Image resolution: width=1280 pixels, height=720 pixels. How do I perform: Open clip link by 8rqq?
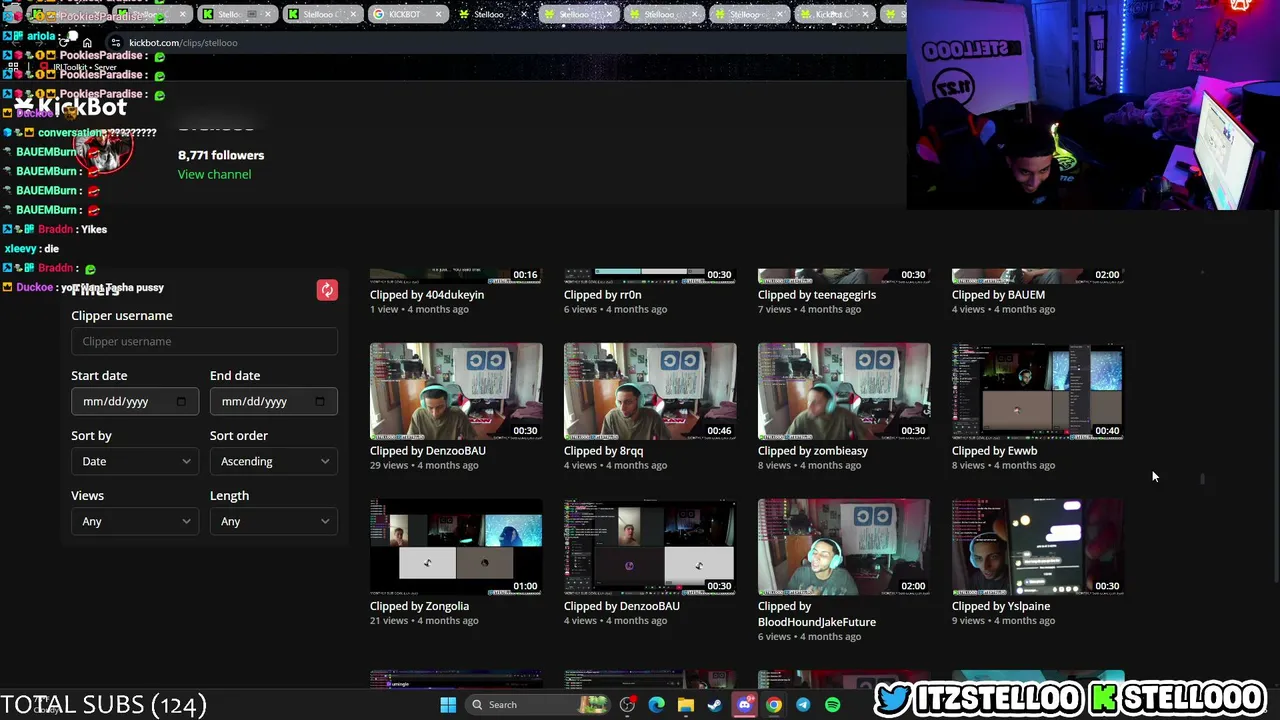click(x=603, y=451)
